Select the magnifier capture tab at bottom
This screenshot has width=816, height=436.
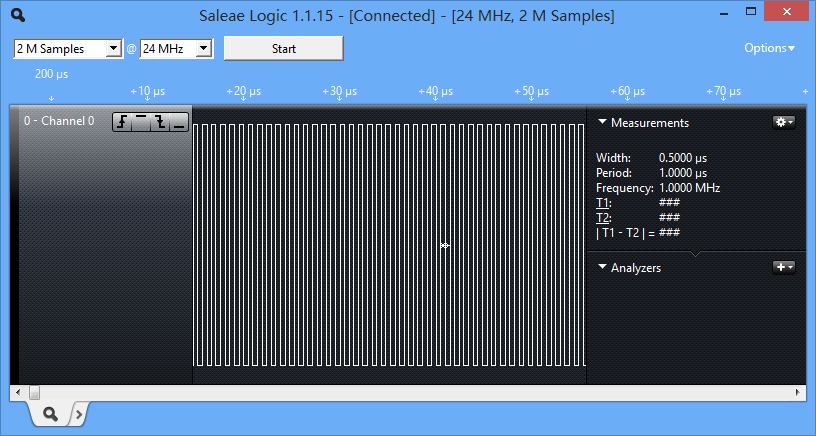50,414
